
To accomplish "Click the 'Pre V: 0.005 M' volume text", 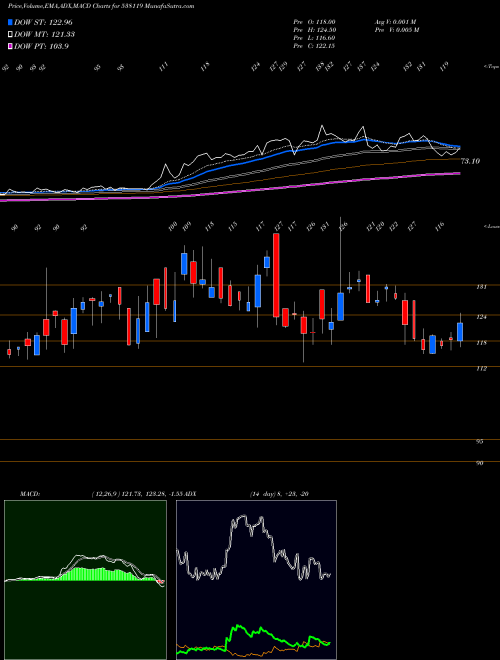I will pyautogui.click(x=396, y=30).
